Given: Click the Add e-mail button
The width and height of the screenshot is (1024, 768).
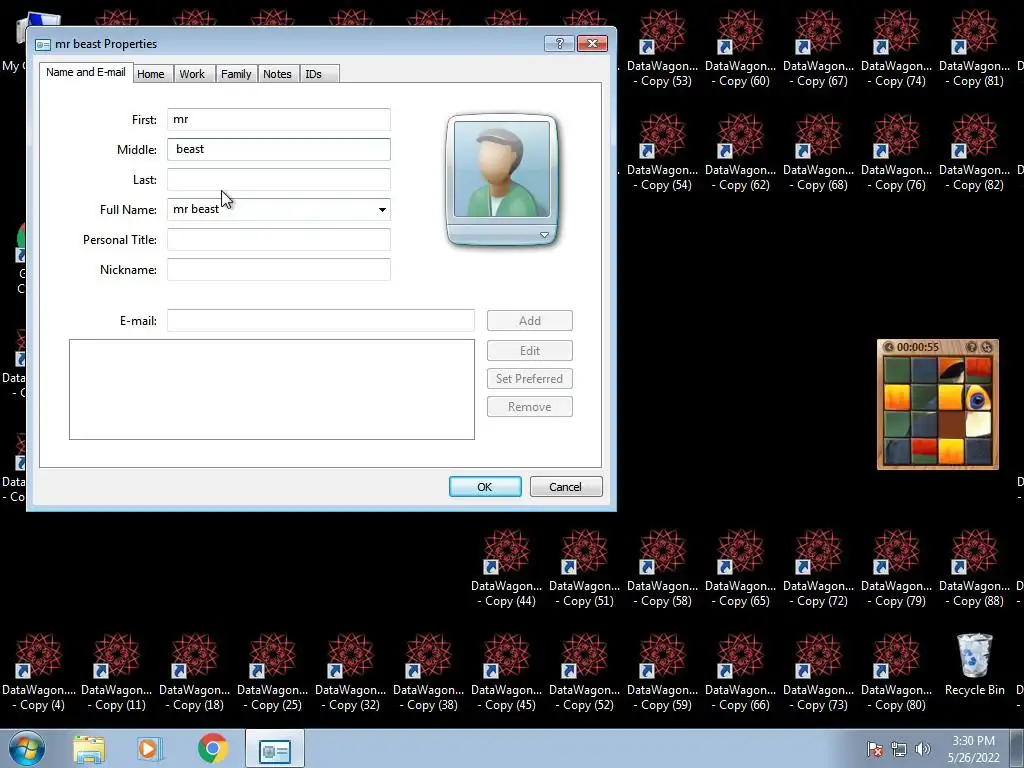Looking at the screenshot, I should 530,321.
